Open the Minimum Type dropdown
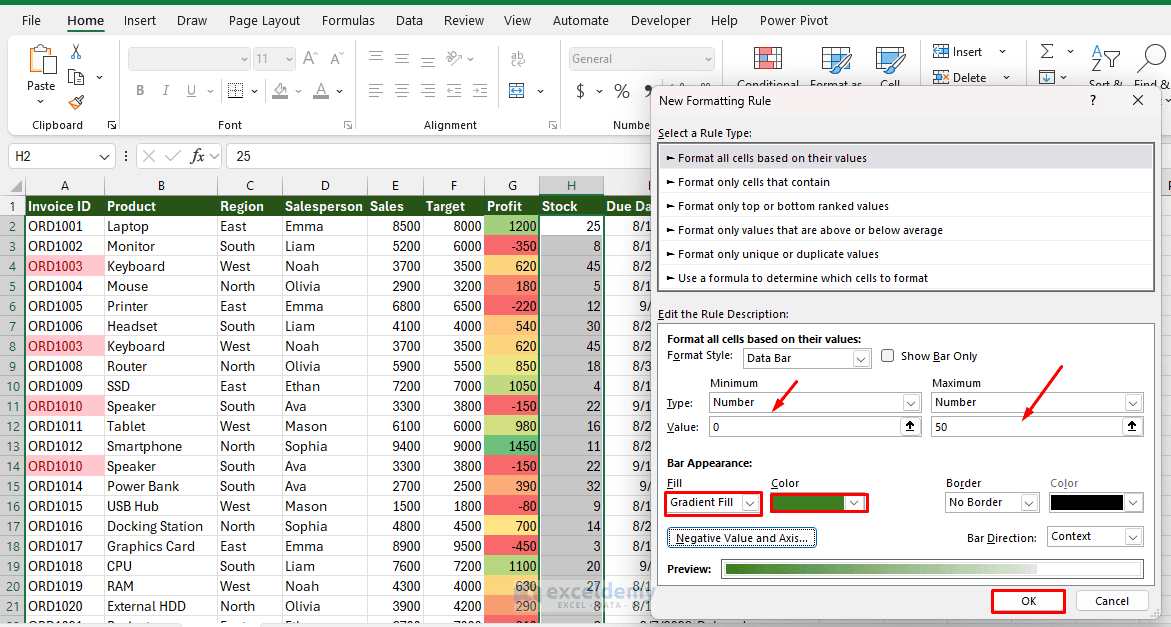The width and height of the screenshot is (1171, 627). coord(911,403)
